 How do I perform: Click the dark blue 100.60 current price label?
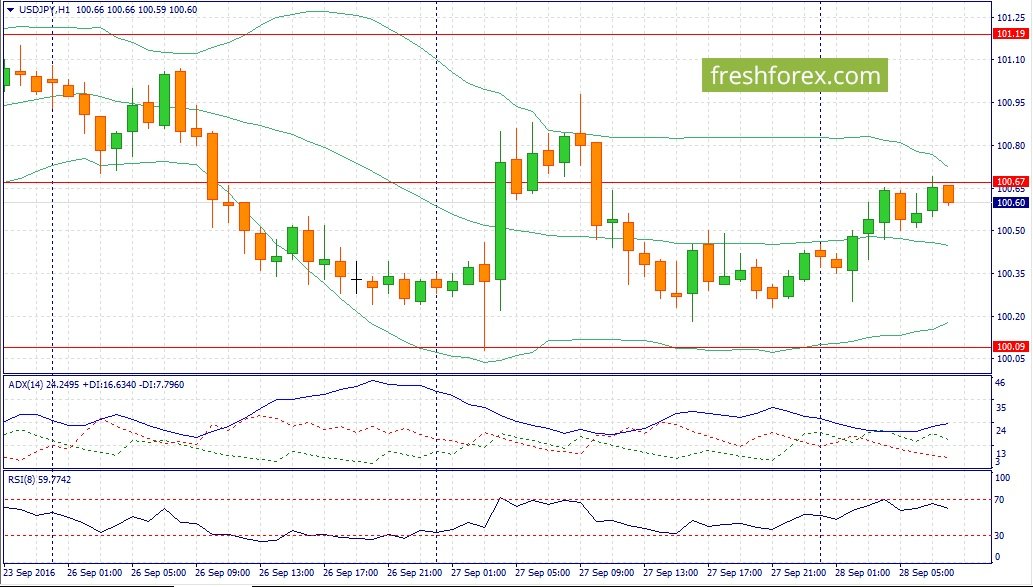(1011, 202)
